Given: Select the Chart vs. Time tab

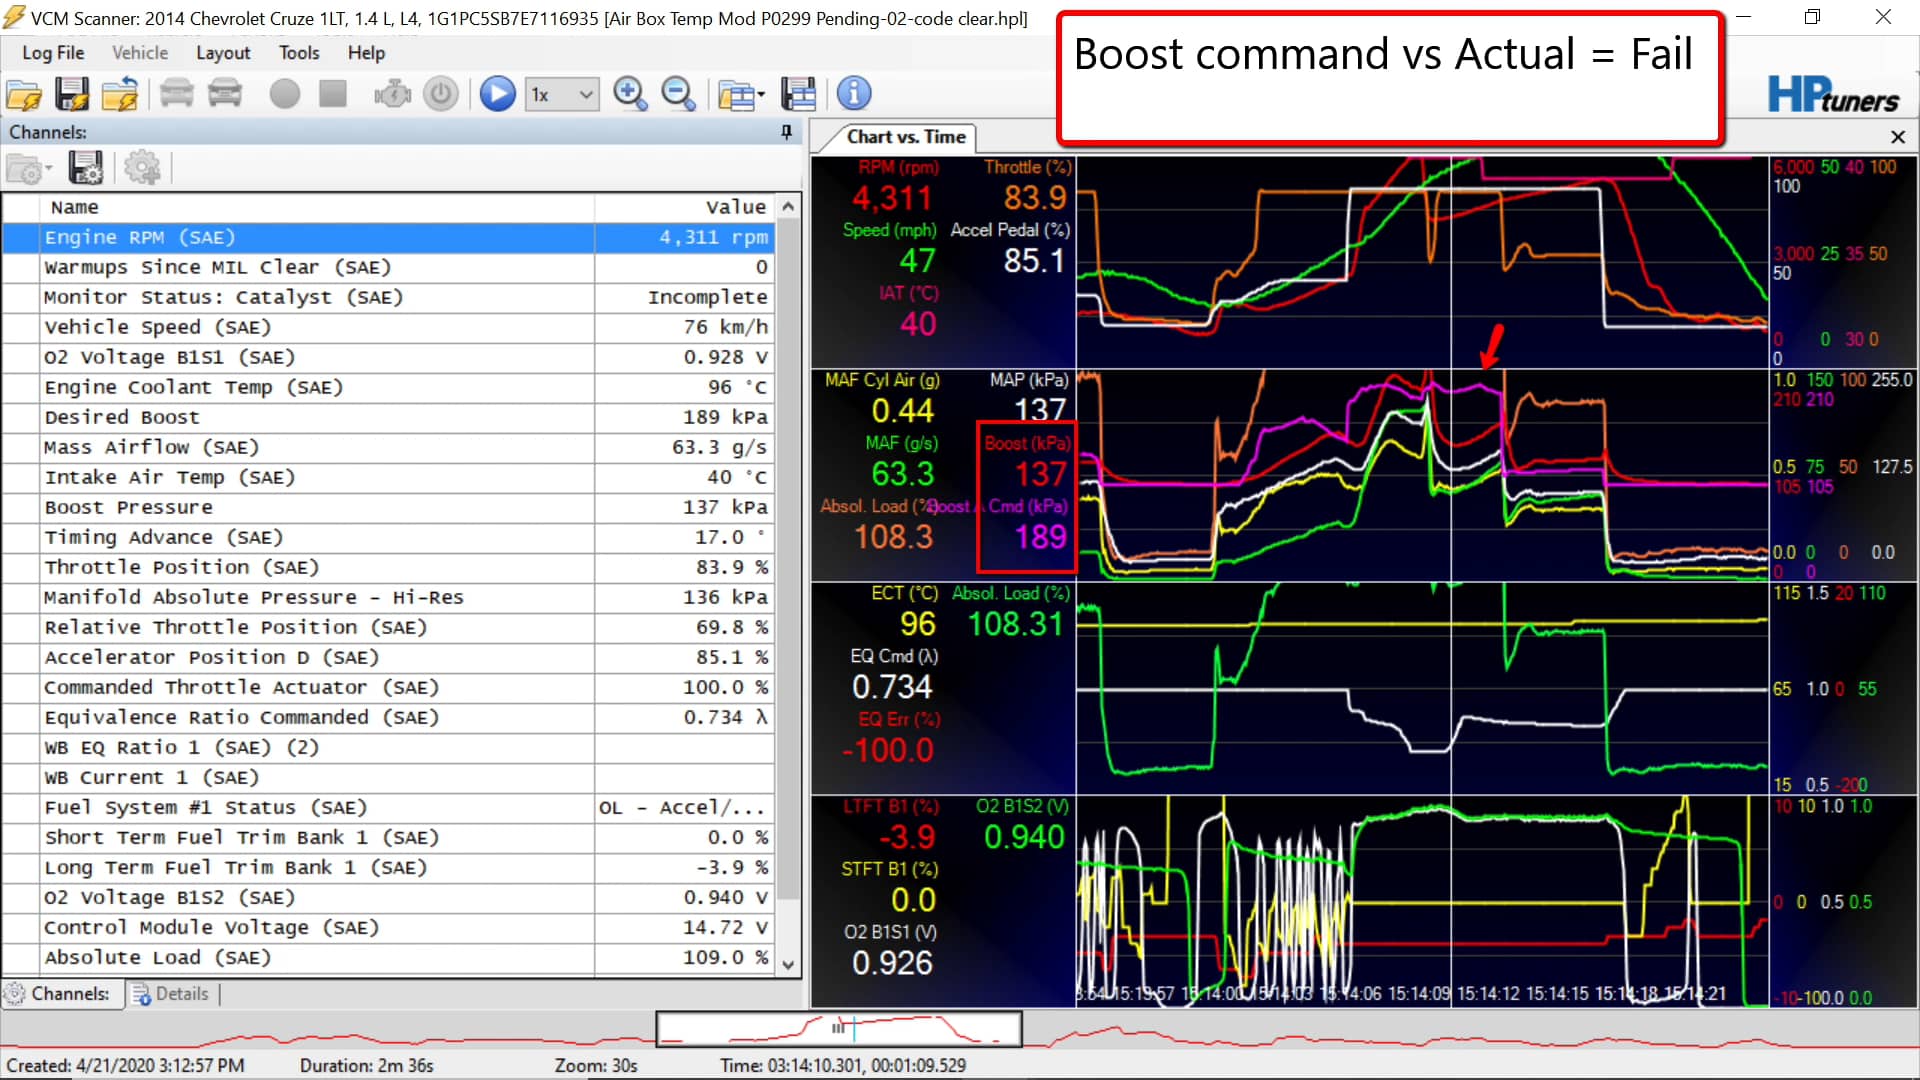Looking at the screenshot, I should point(906,137).
